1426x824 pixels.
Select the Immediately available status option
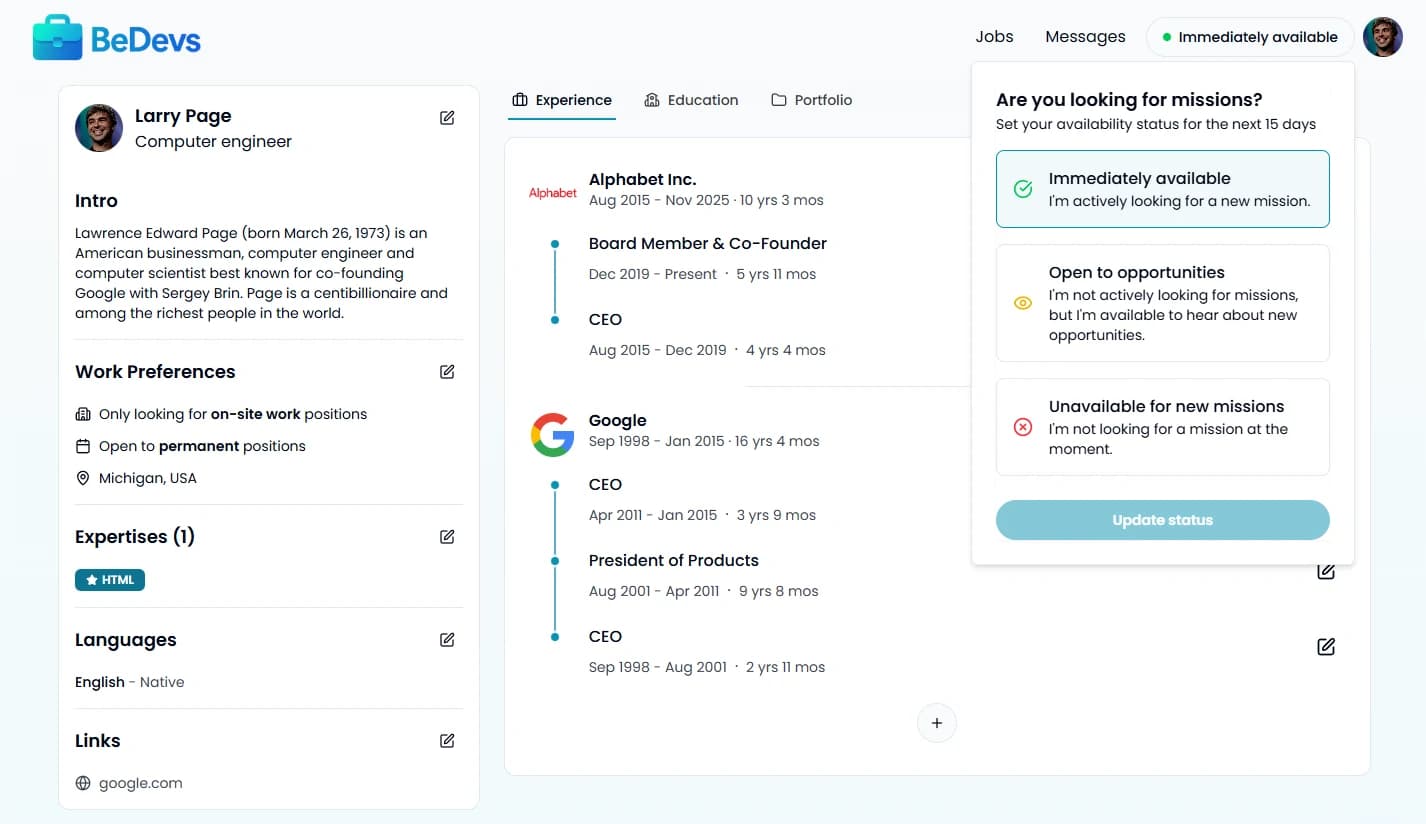(x=1162, y=188)
